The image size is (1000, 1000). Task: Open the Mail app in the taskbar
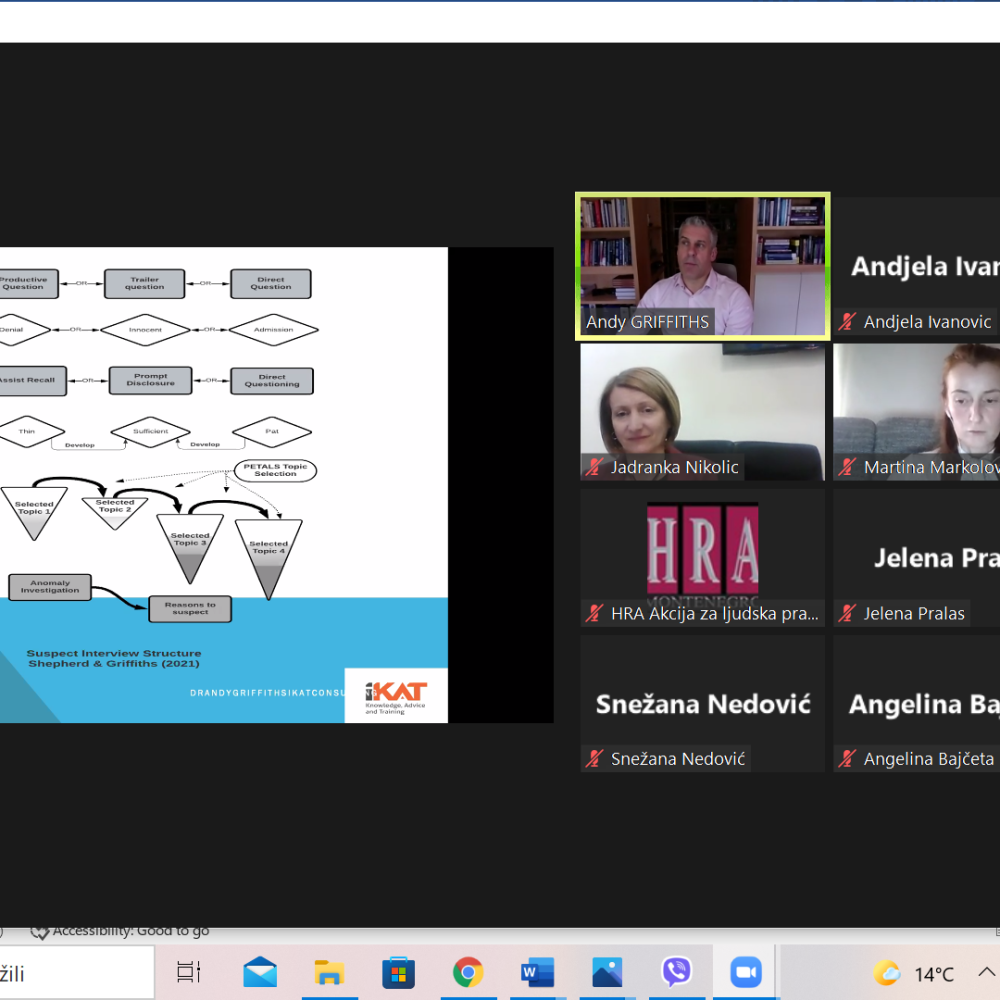click(x=260, y=973)
